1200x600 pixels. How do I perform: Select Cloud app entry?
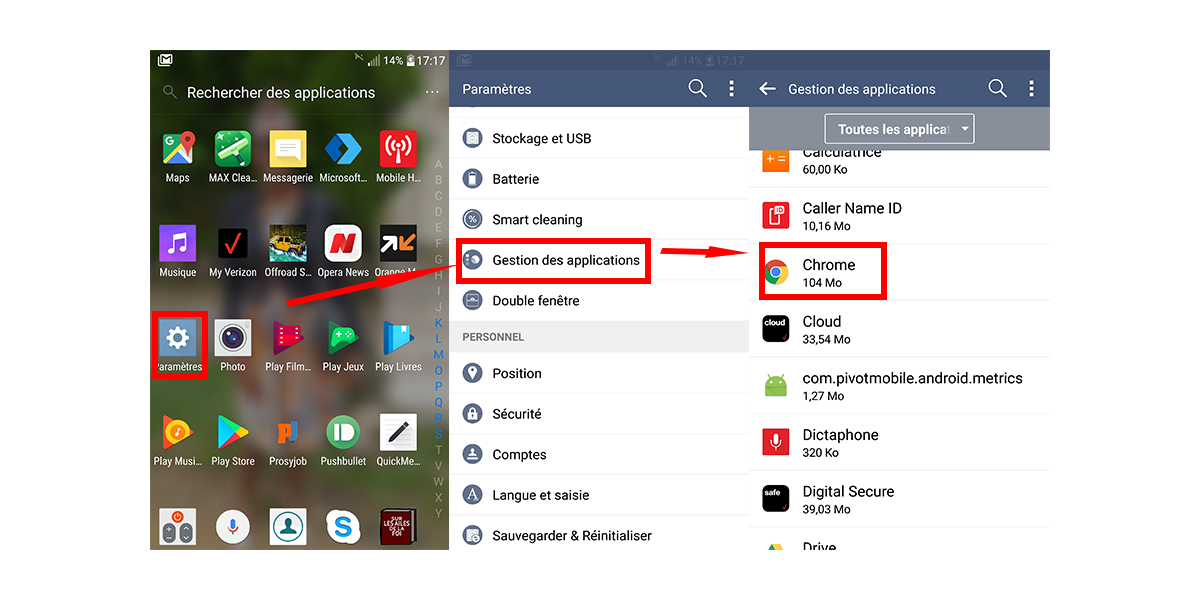[899, 329]
